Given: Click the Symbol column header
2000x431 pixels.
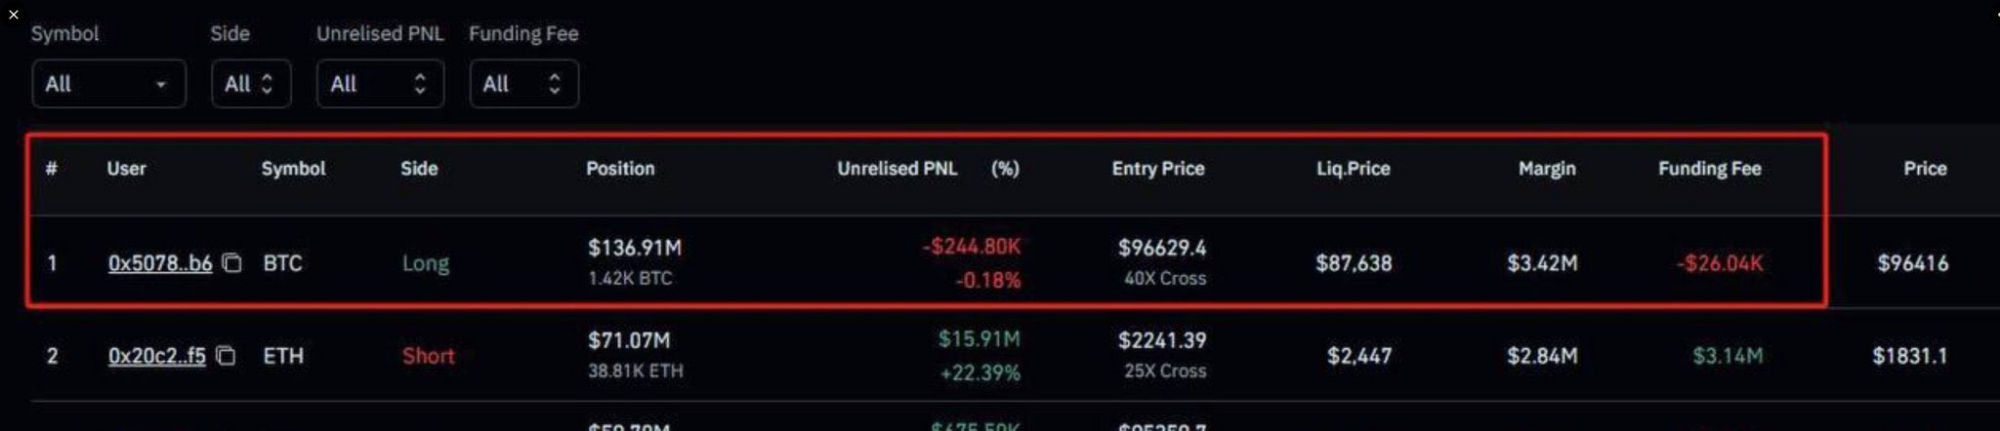Looking at the screenshot, I should click(293, 169).
